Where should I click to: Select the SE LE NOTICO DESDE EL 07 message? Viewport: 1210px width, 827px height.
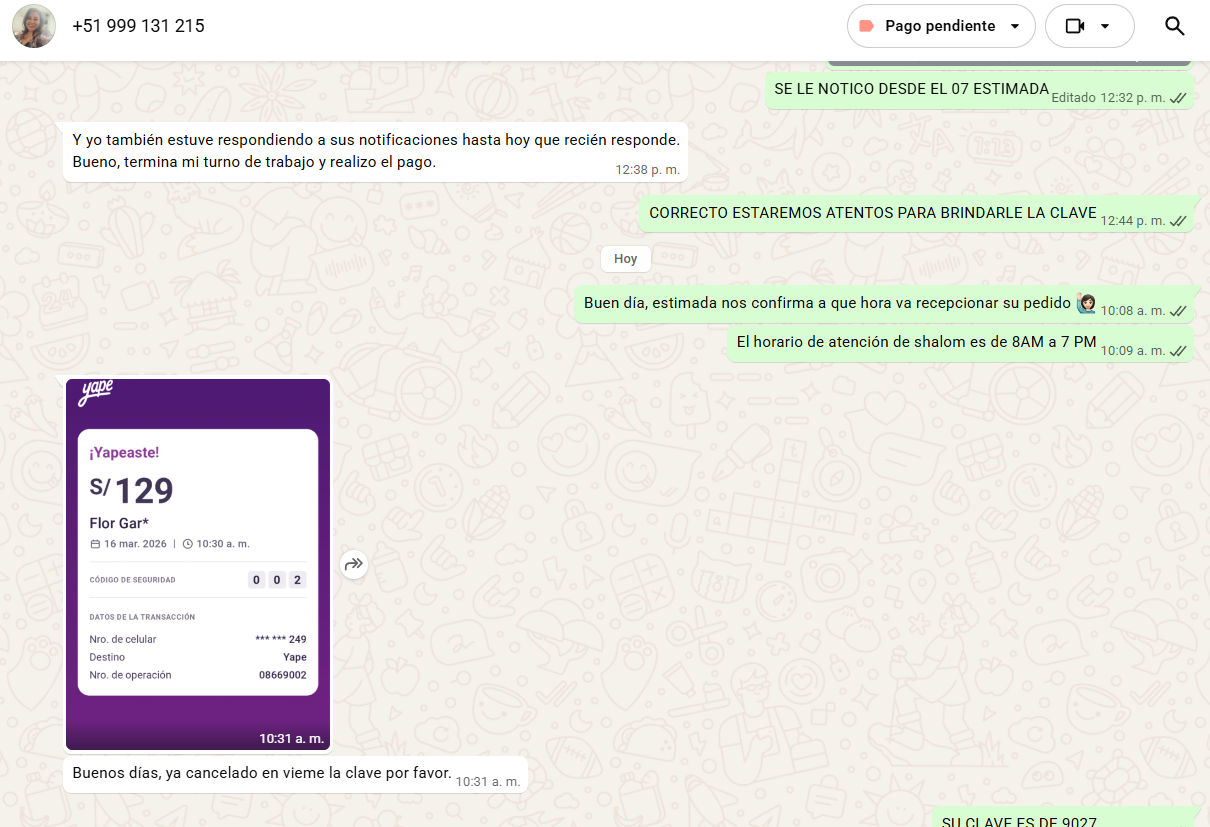point(910,89)
